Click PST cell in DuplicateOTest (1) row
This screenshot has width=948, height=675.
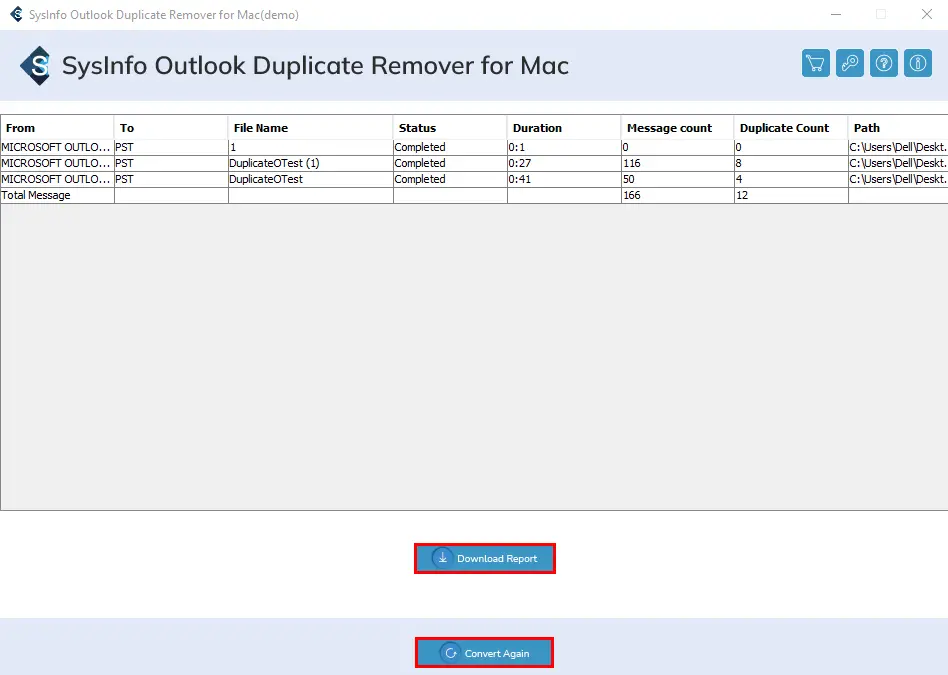point(171,163)
